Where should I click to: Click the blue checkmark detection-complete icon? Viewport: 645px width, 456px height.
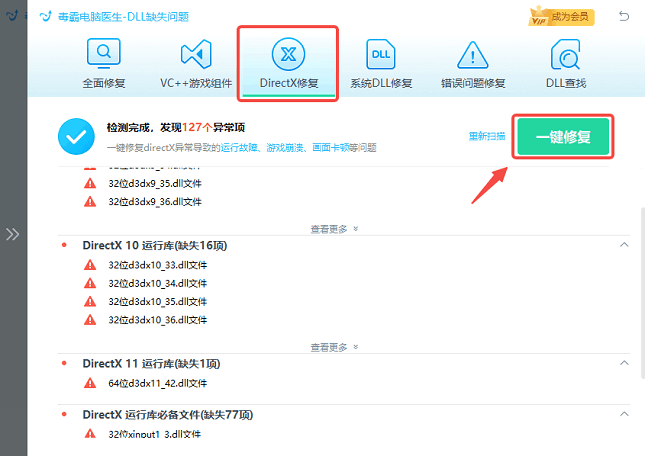[x=76, y=137]
